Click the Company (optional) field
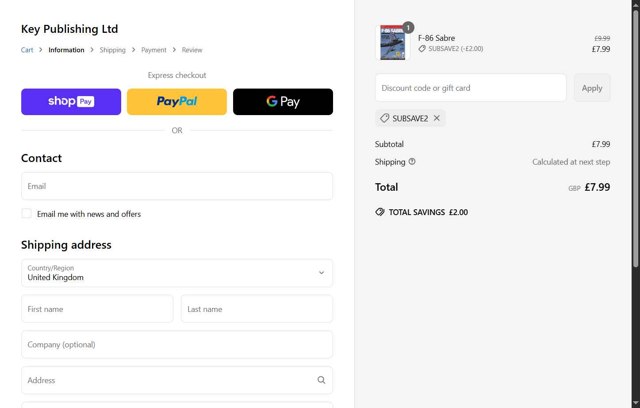 click(177, 344)
